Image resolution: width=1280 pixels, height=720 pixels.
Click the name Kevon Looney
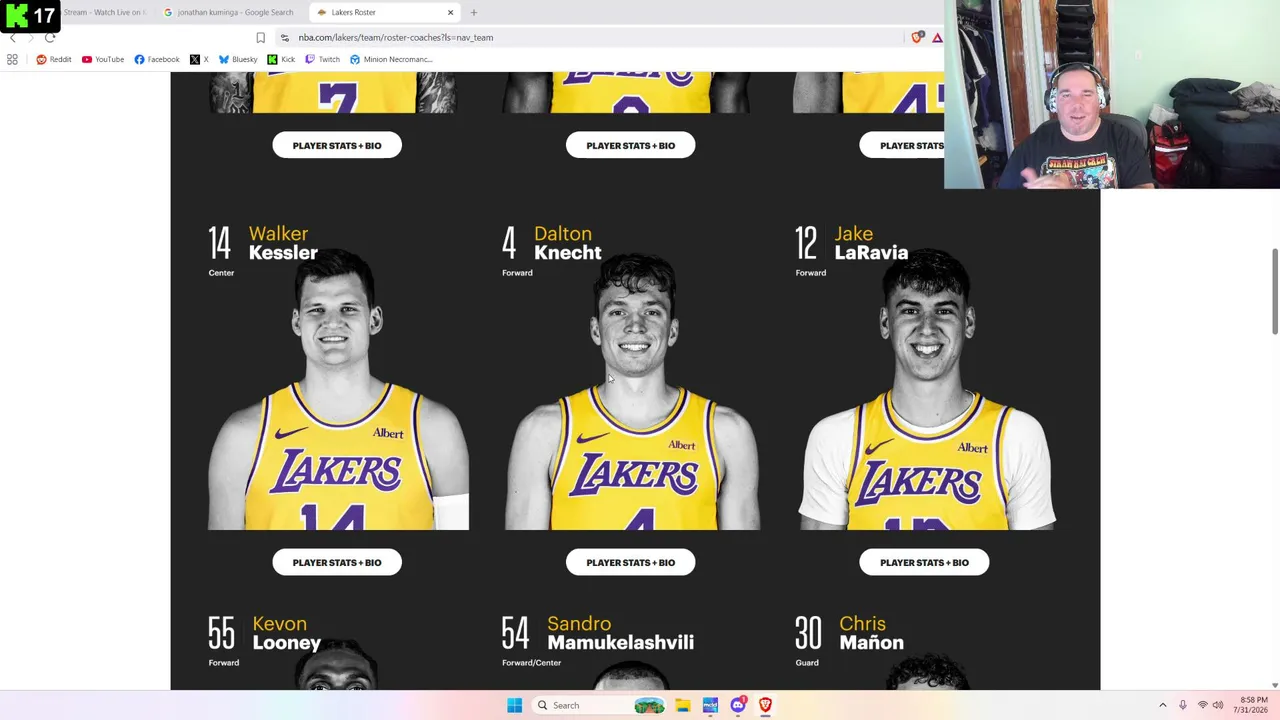(286, 633)
